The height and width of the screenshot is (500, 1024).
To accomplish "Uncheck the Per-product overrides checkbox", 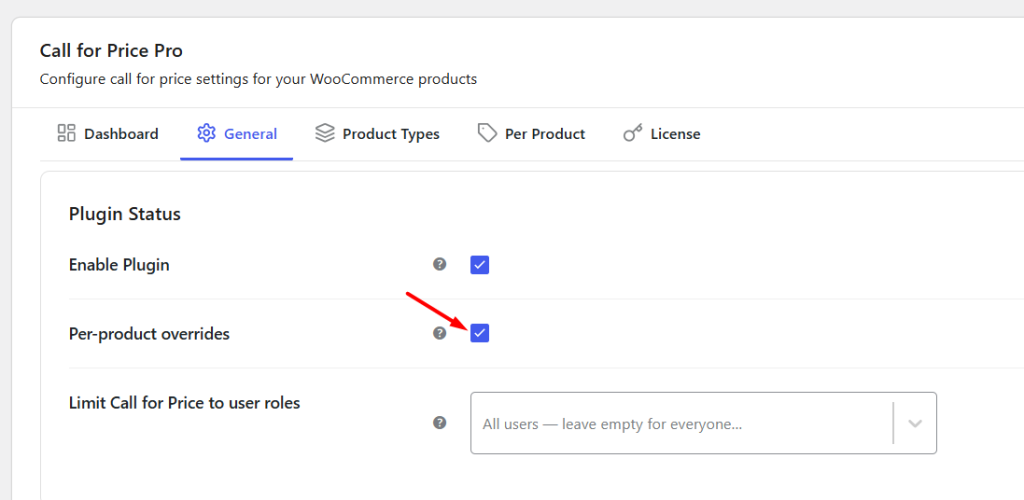I will (479, 334).
